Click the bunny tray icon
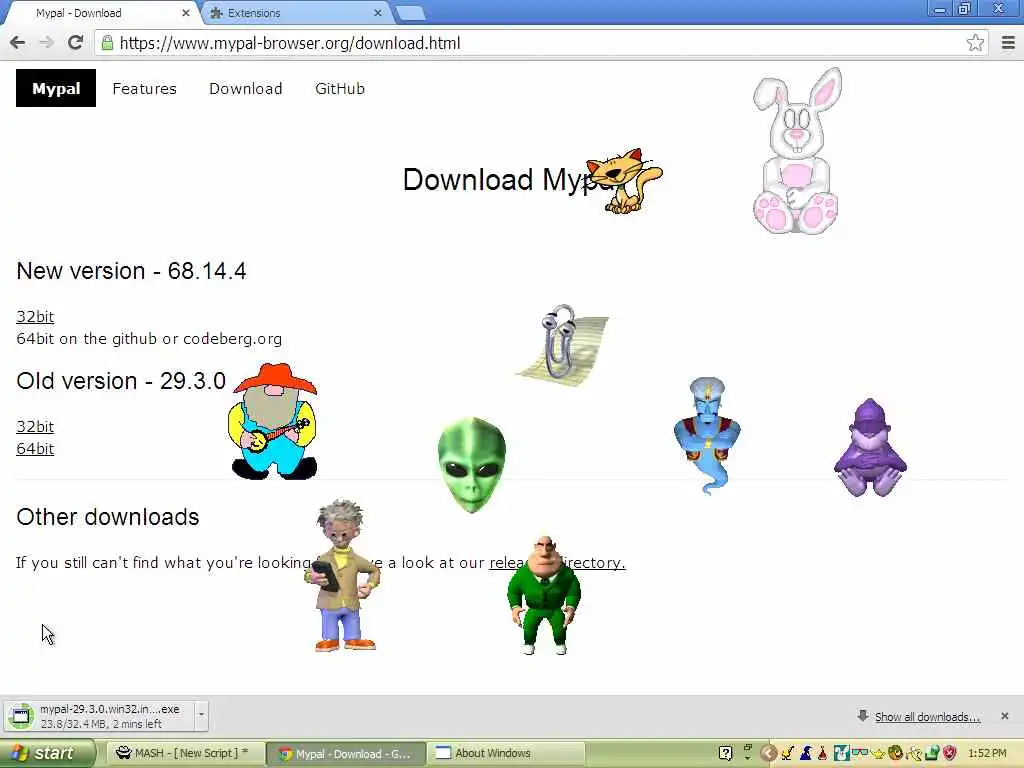 click(x=841, y=753)
